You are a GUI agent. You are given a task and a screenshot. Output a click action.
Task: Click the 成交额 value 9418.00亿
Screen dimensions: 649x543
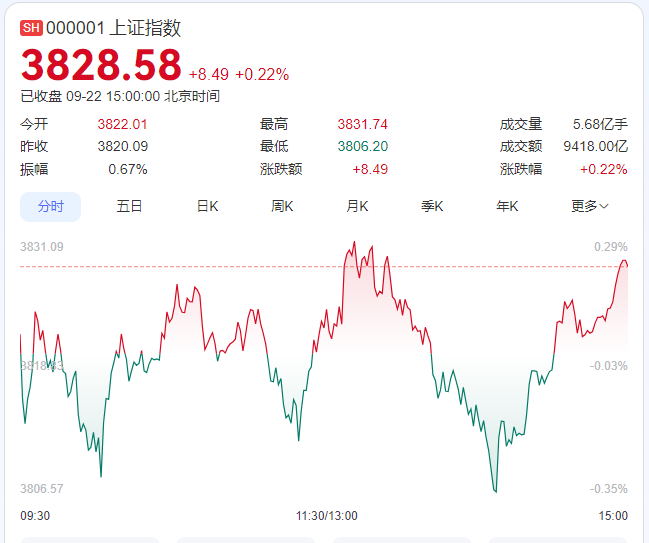pos(595,147)
